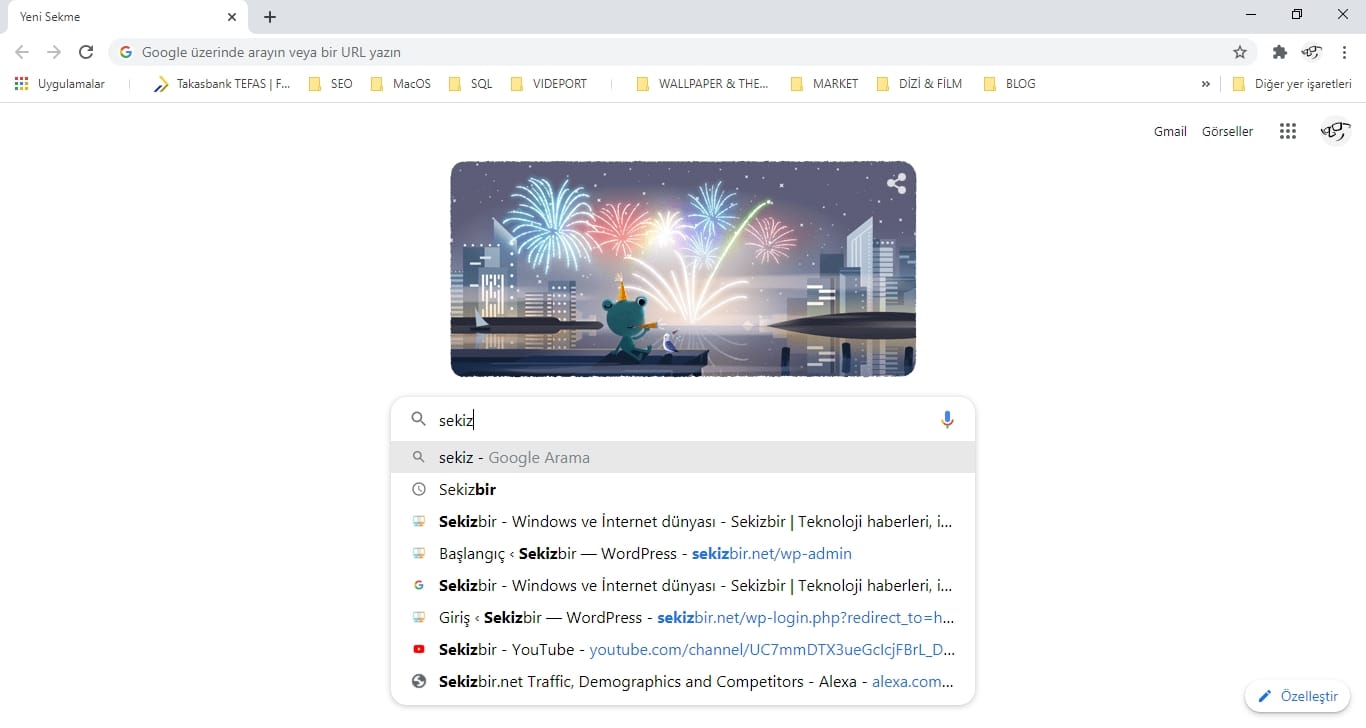1366x728 pixels.
Task: Open the Görseller link
Action: 1227,131
